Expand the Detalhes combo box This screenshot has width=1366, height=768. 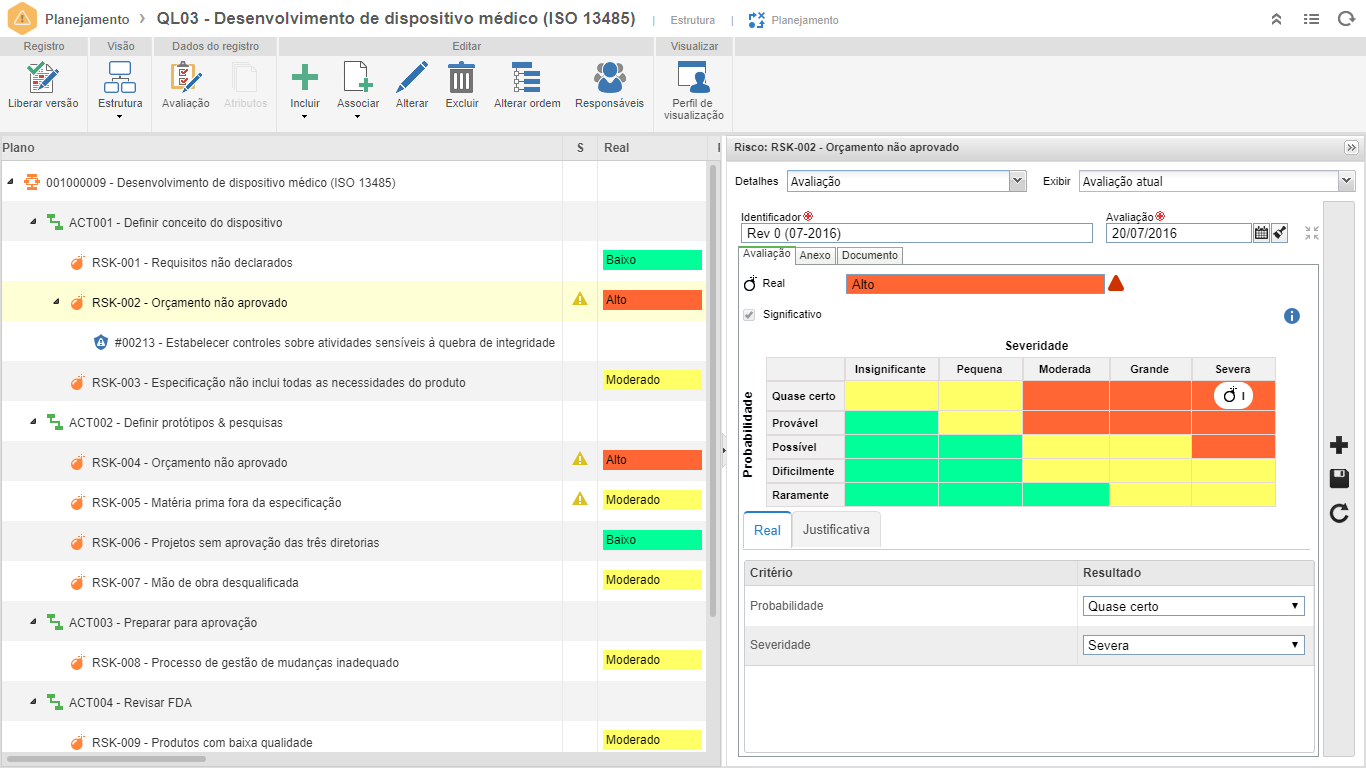(1018, 181)
